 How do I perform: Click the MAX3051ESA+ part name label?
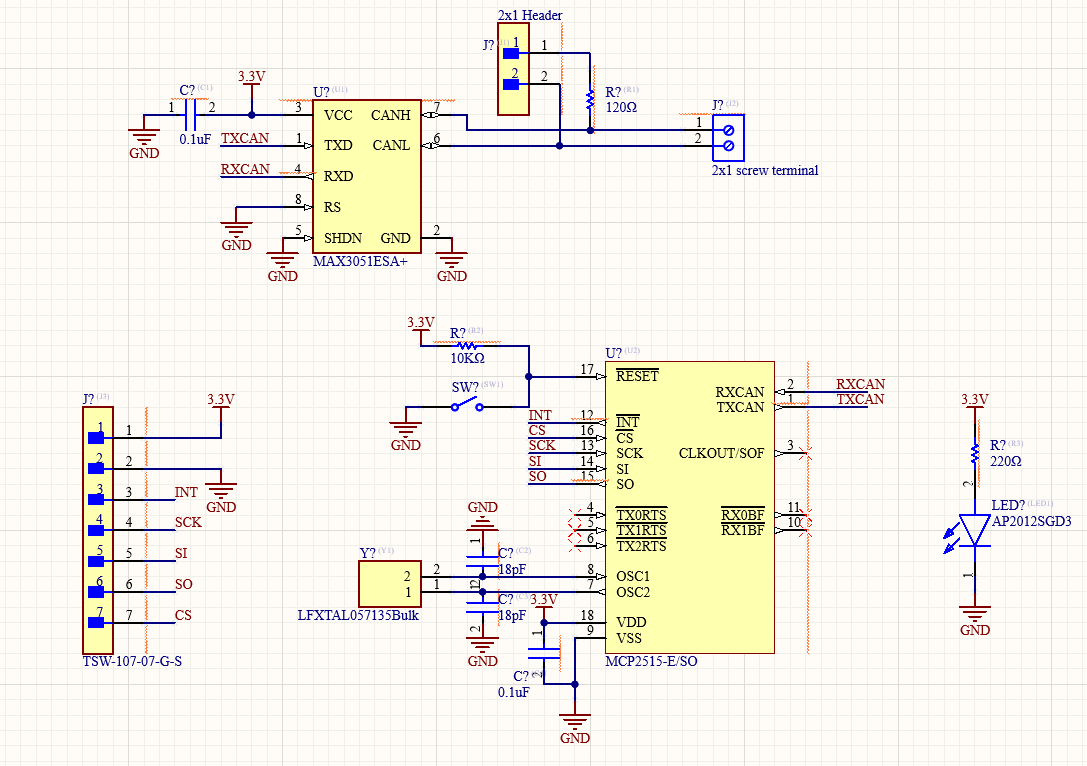(360, 261)
